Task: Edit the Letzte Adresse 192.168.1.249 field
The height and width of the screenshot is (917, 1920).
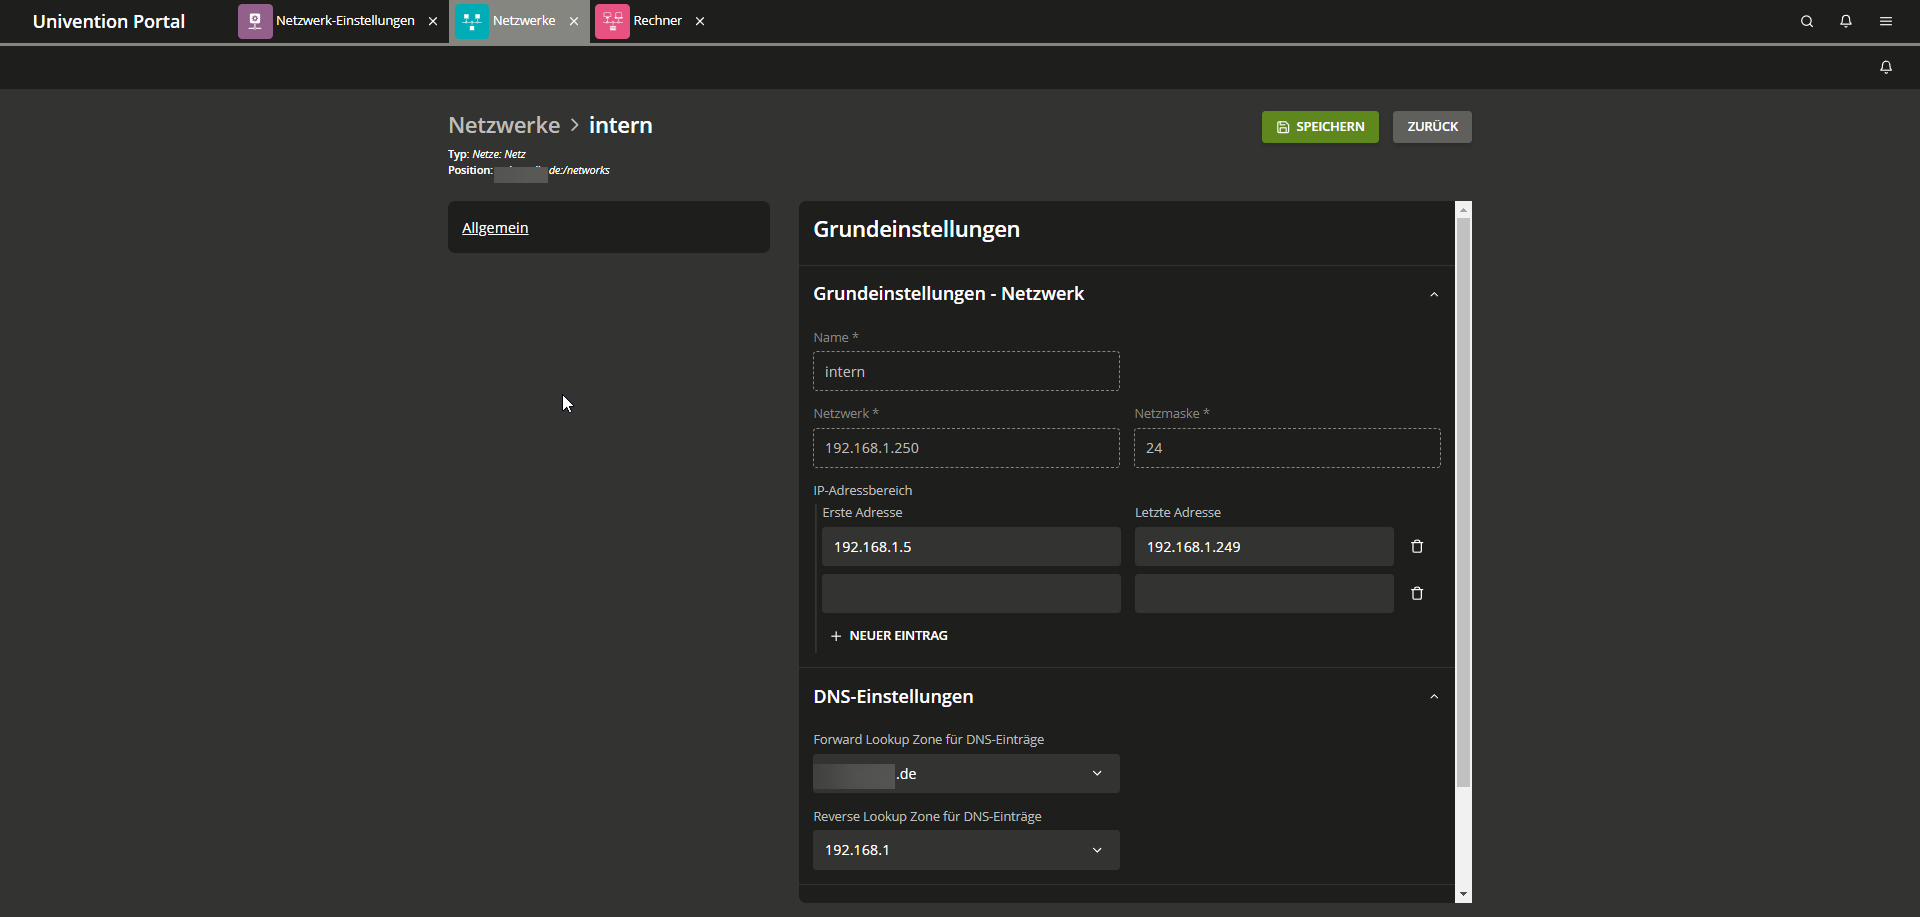Action: click(x=1264, y=547)
